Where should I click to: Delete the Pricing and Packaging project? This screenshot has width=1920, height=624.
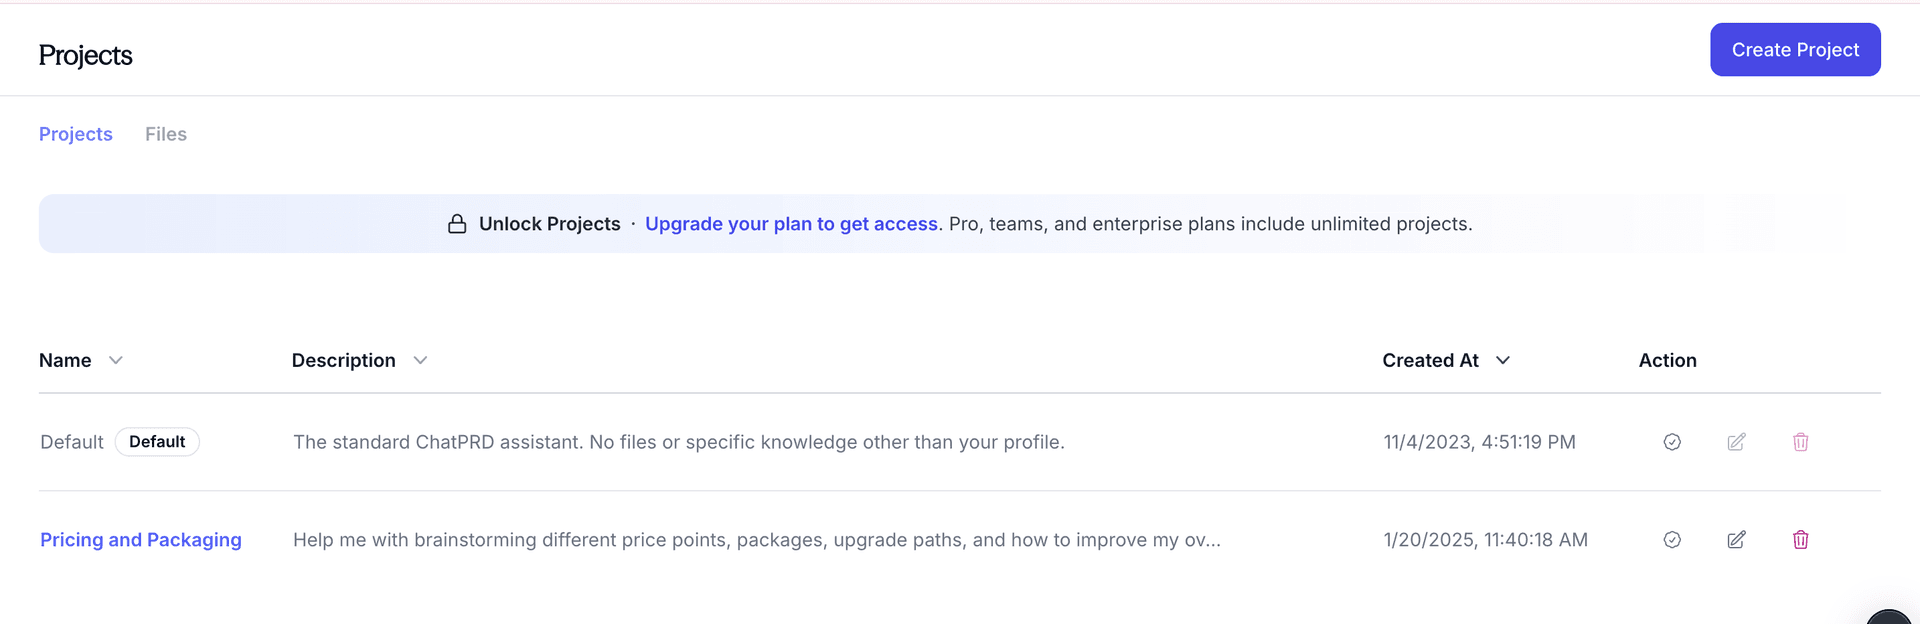[x=1800, y=540]
